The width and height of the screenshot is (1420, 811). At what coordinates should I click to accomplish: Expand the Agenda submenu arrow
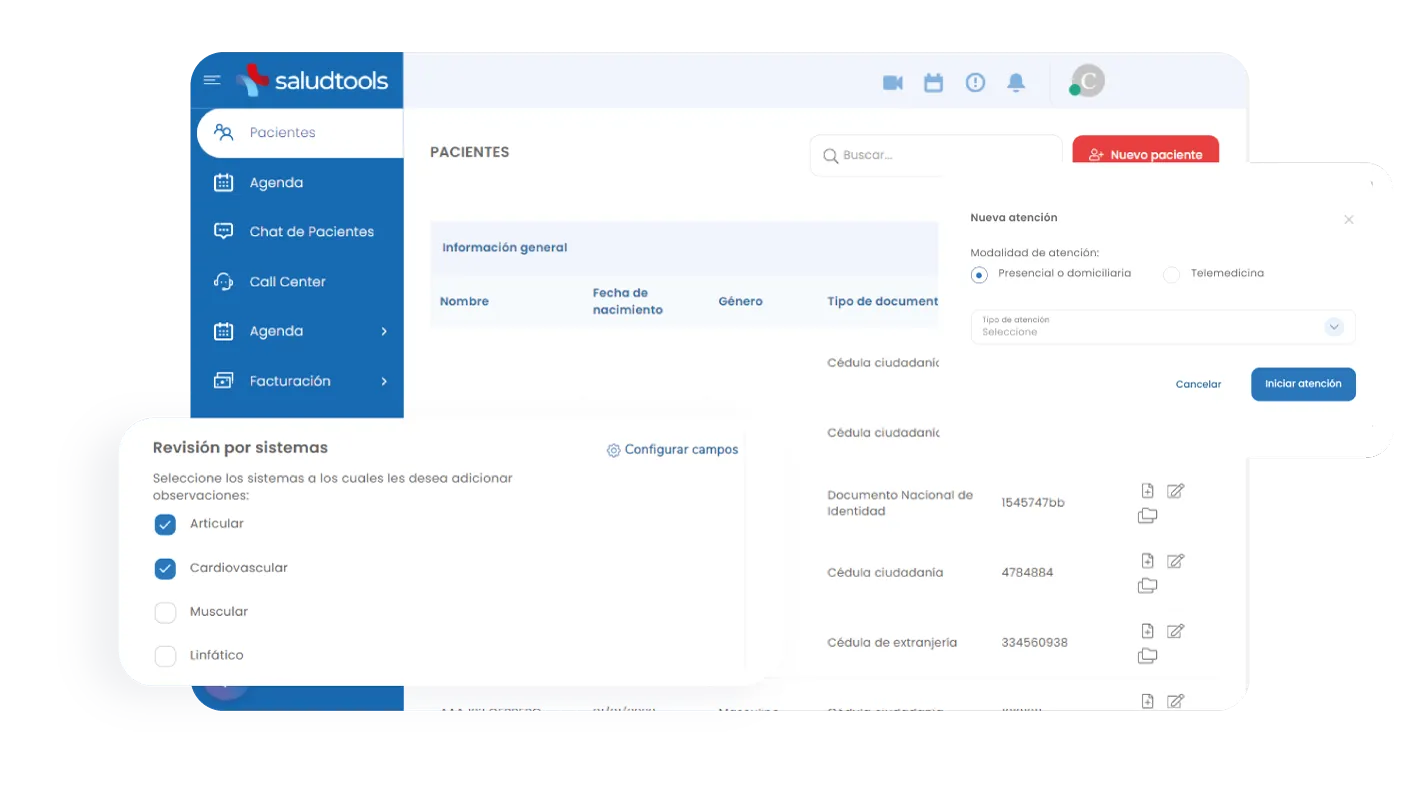pos(386,331)
